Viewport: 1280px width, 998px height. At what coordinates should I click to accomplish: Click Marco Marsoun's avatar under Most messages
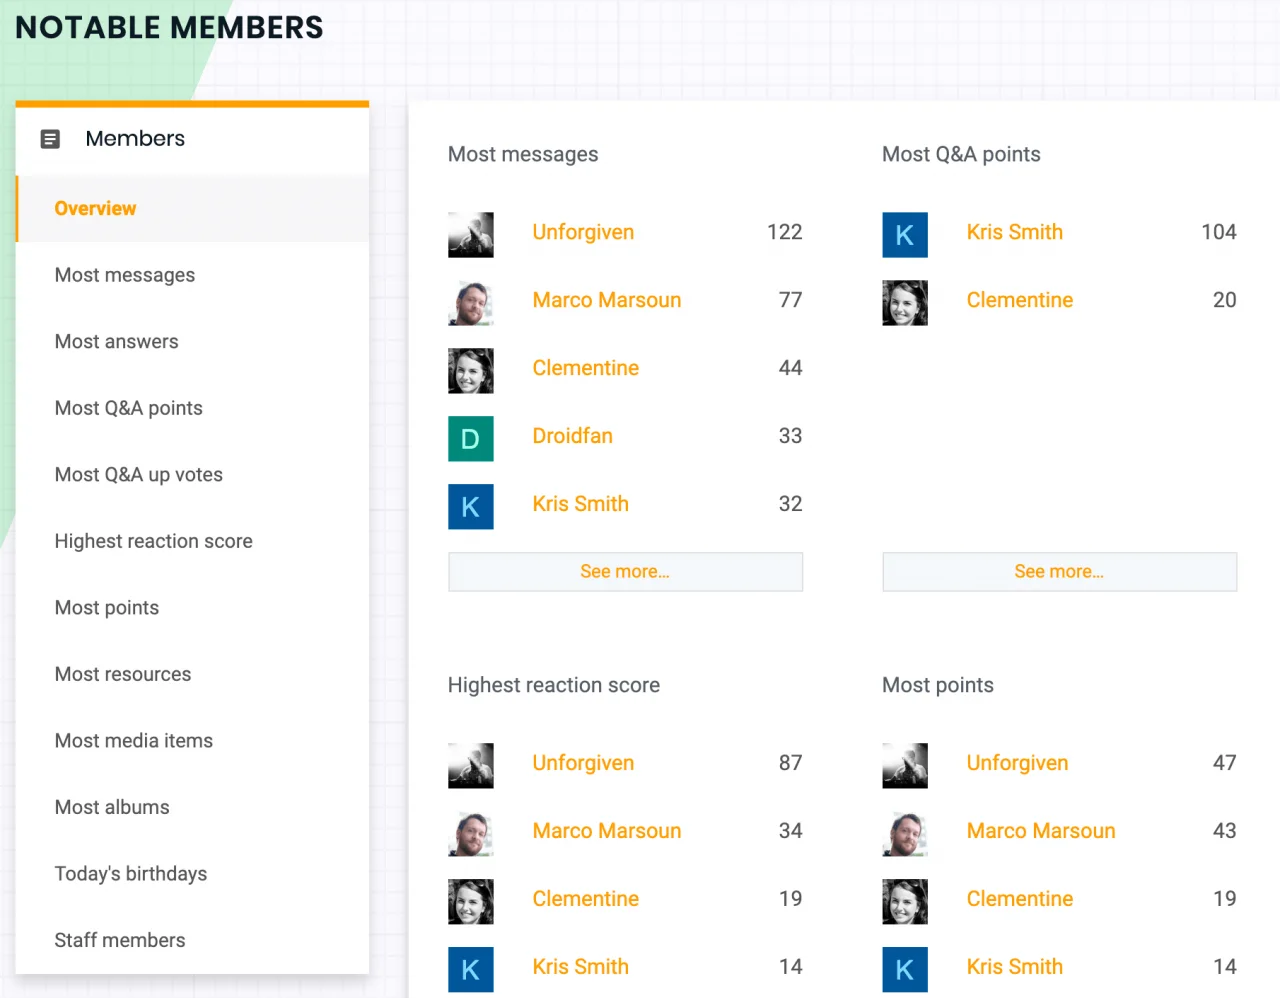pos(470,303)
